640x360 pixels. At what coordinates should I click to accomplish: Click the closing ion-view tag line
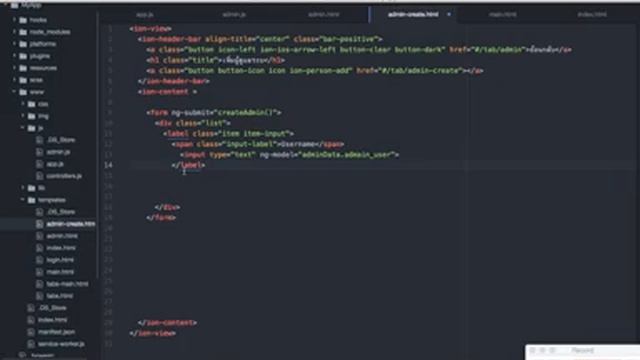[x=152, y=333]
